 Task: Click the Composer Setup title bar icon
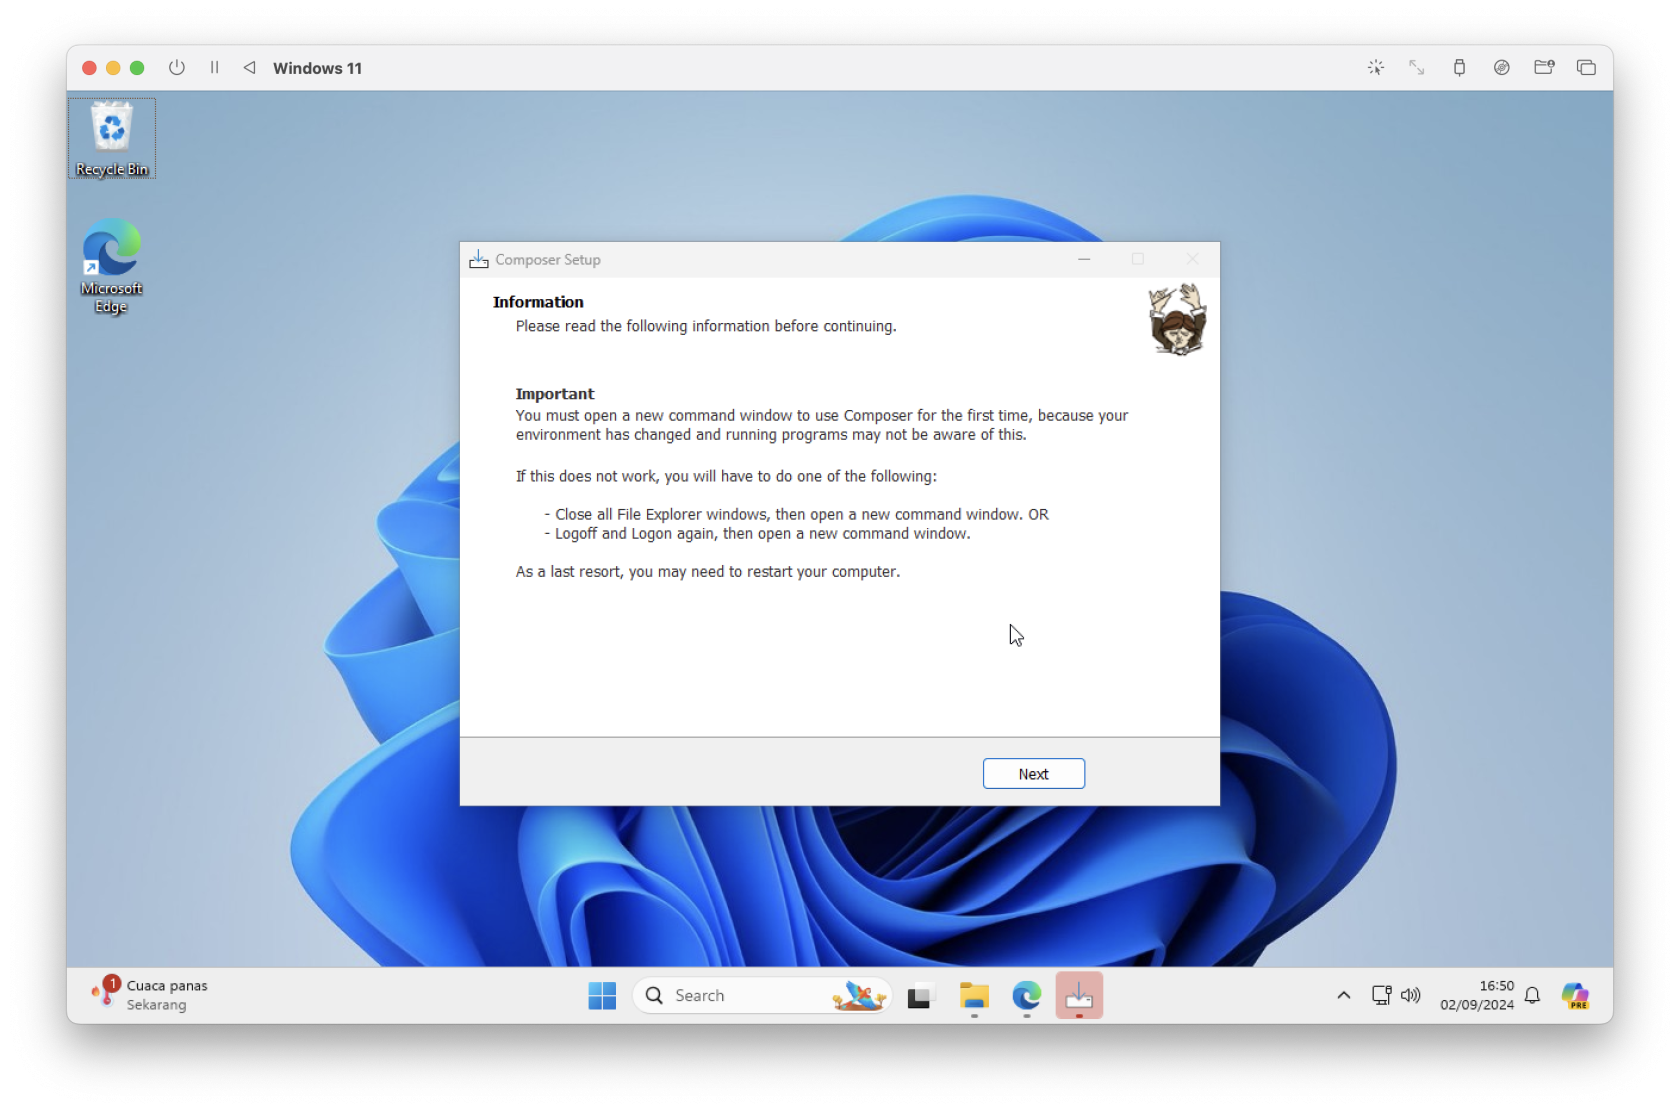tap(479, 259)
